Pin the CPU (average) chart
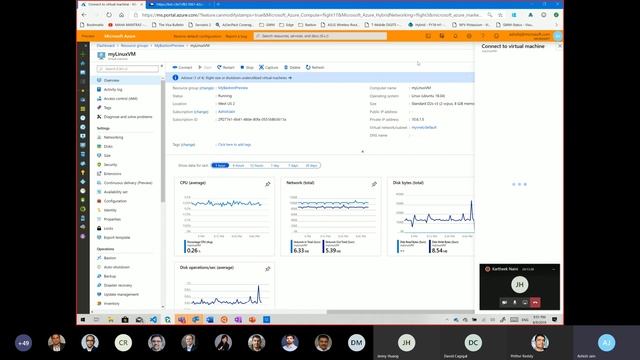640x360 pixels. pyautogui.click(x=268, y=184)
